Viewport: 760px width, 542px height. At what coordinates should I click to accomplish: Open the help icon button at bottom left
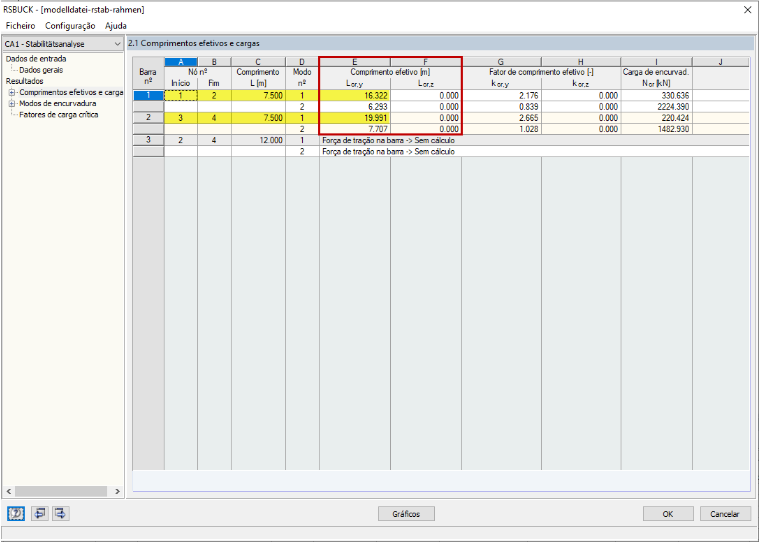click(16, 513)
